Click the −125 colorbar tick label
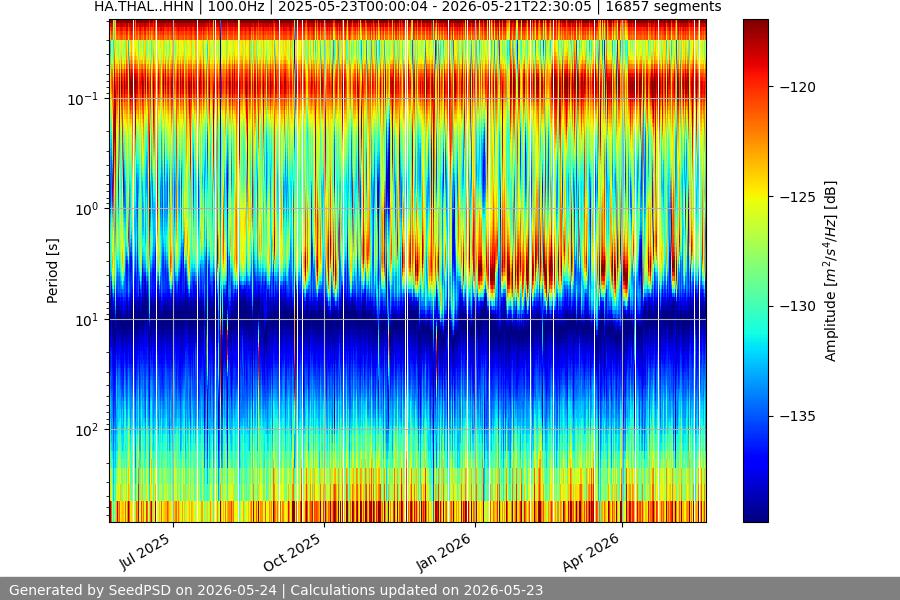 pos(798,197)
